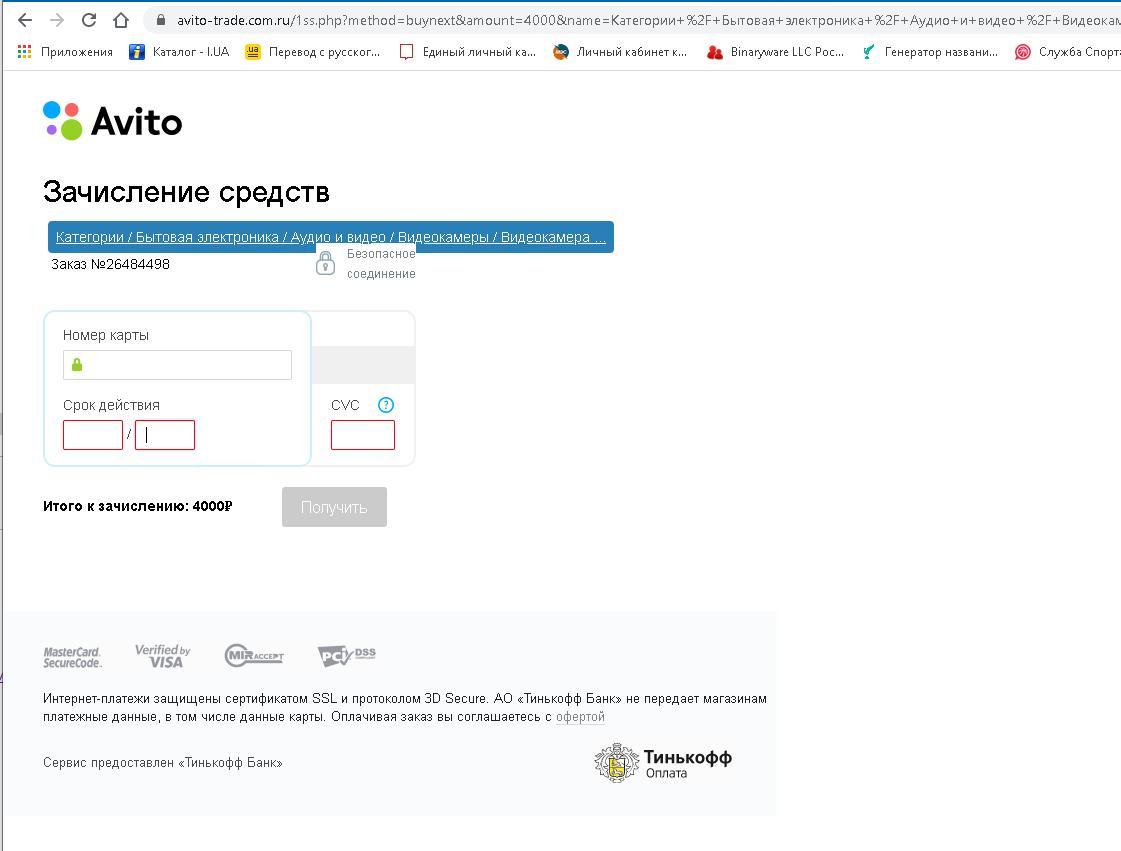Focus the expiry month field
The width and height of the screenshot is (1121, 851).
pos(93,435)
